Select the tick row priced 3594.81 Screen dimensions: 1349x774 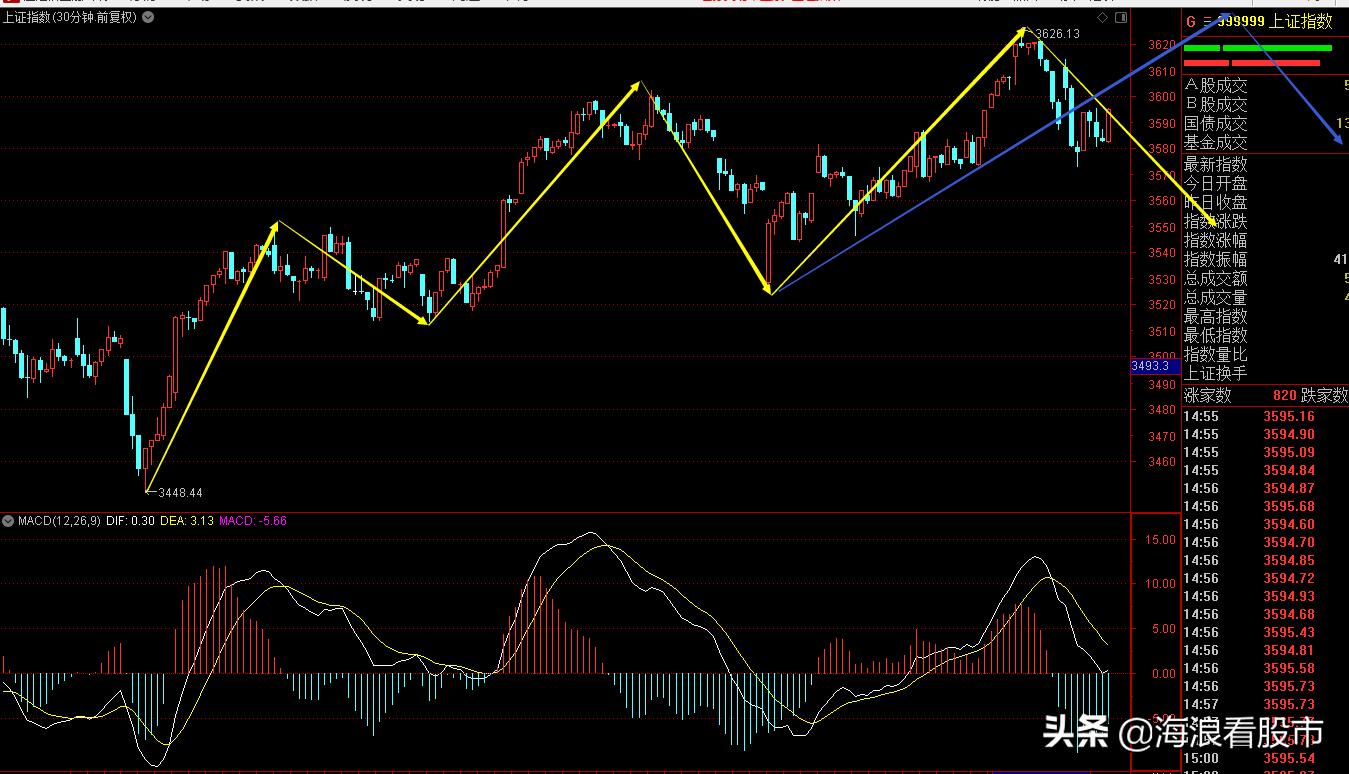pyautogui.click(x=1266, y=650)
